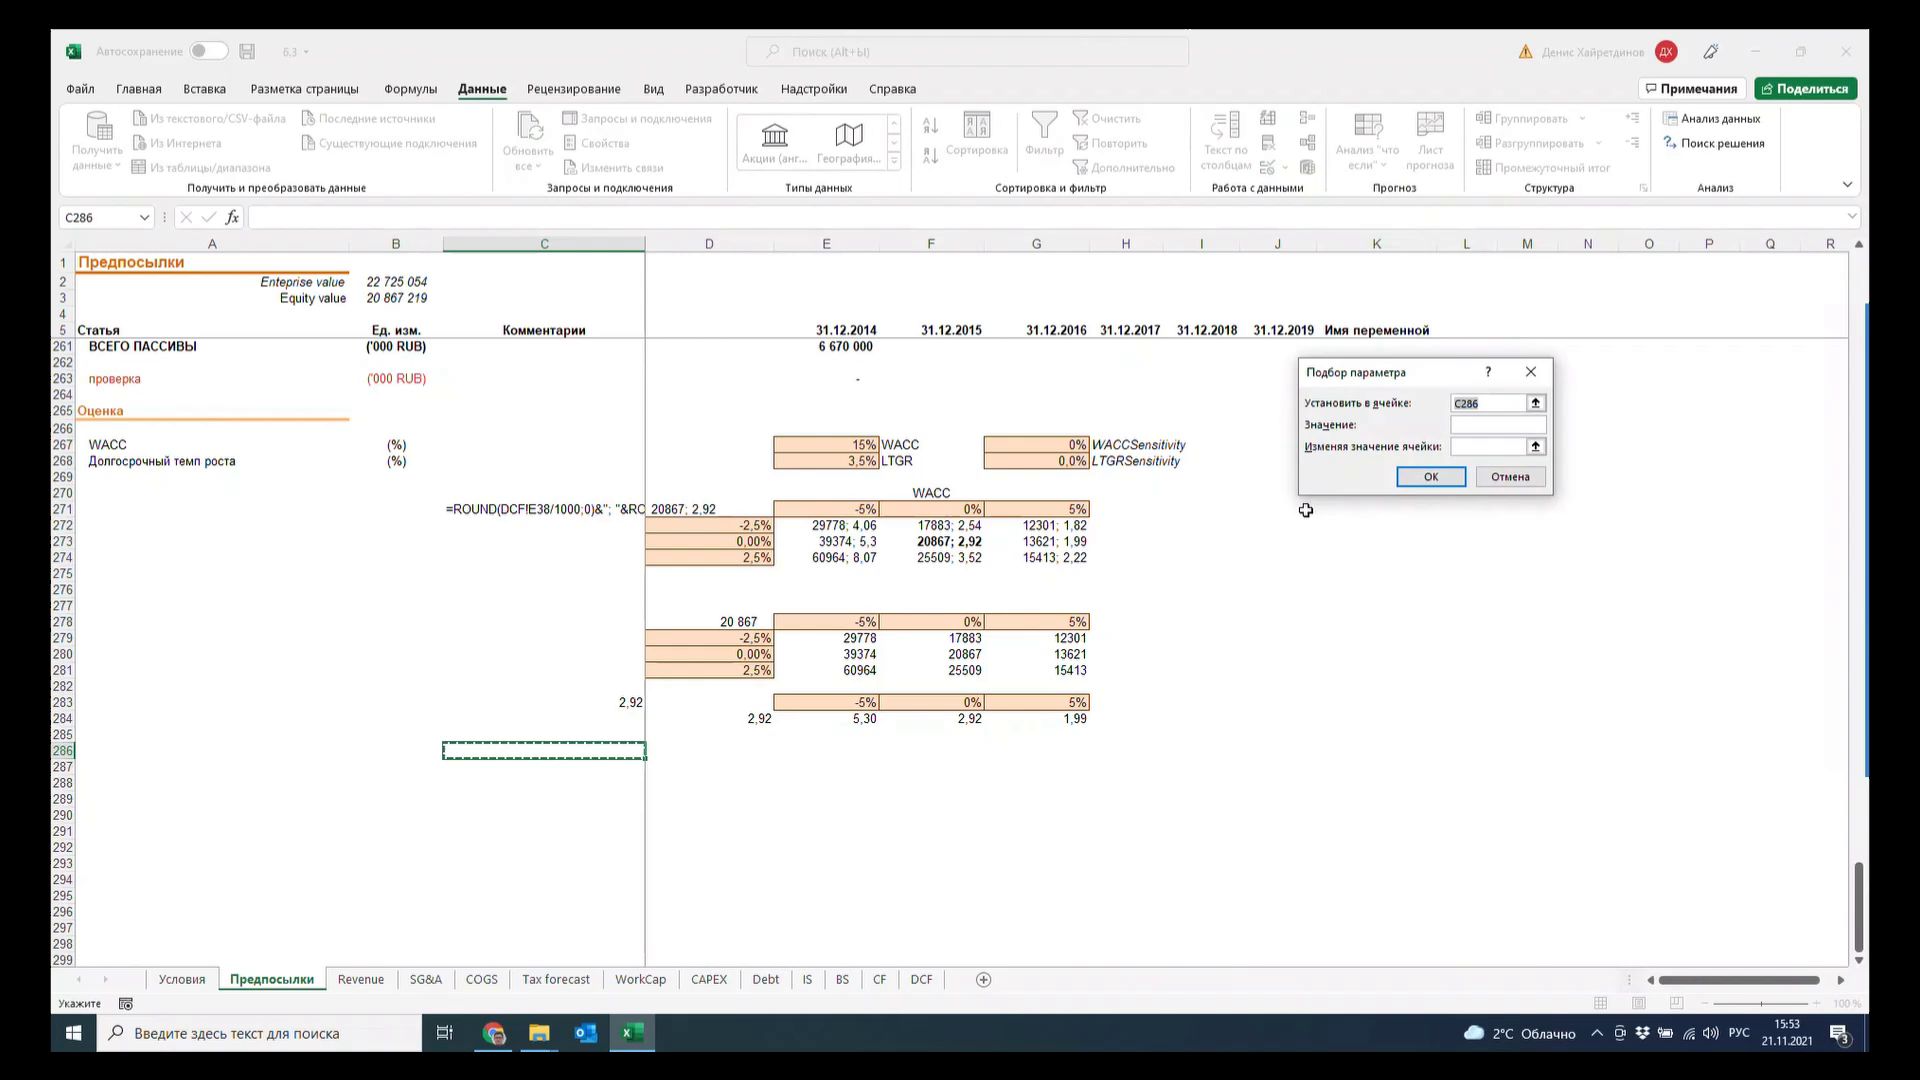Click the Save icon in title bar

pyautogui.click(x=247, y=51)
